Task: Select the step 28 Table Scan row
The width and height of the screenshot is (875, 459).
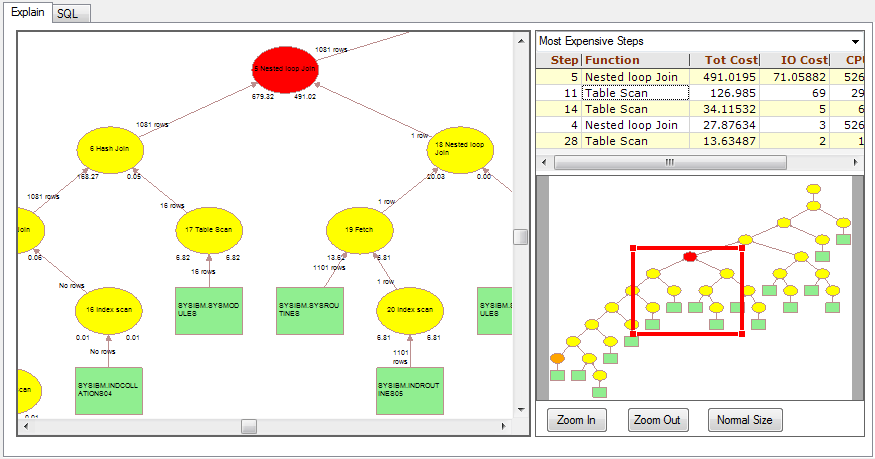Action: click(x=700, y=141)
